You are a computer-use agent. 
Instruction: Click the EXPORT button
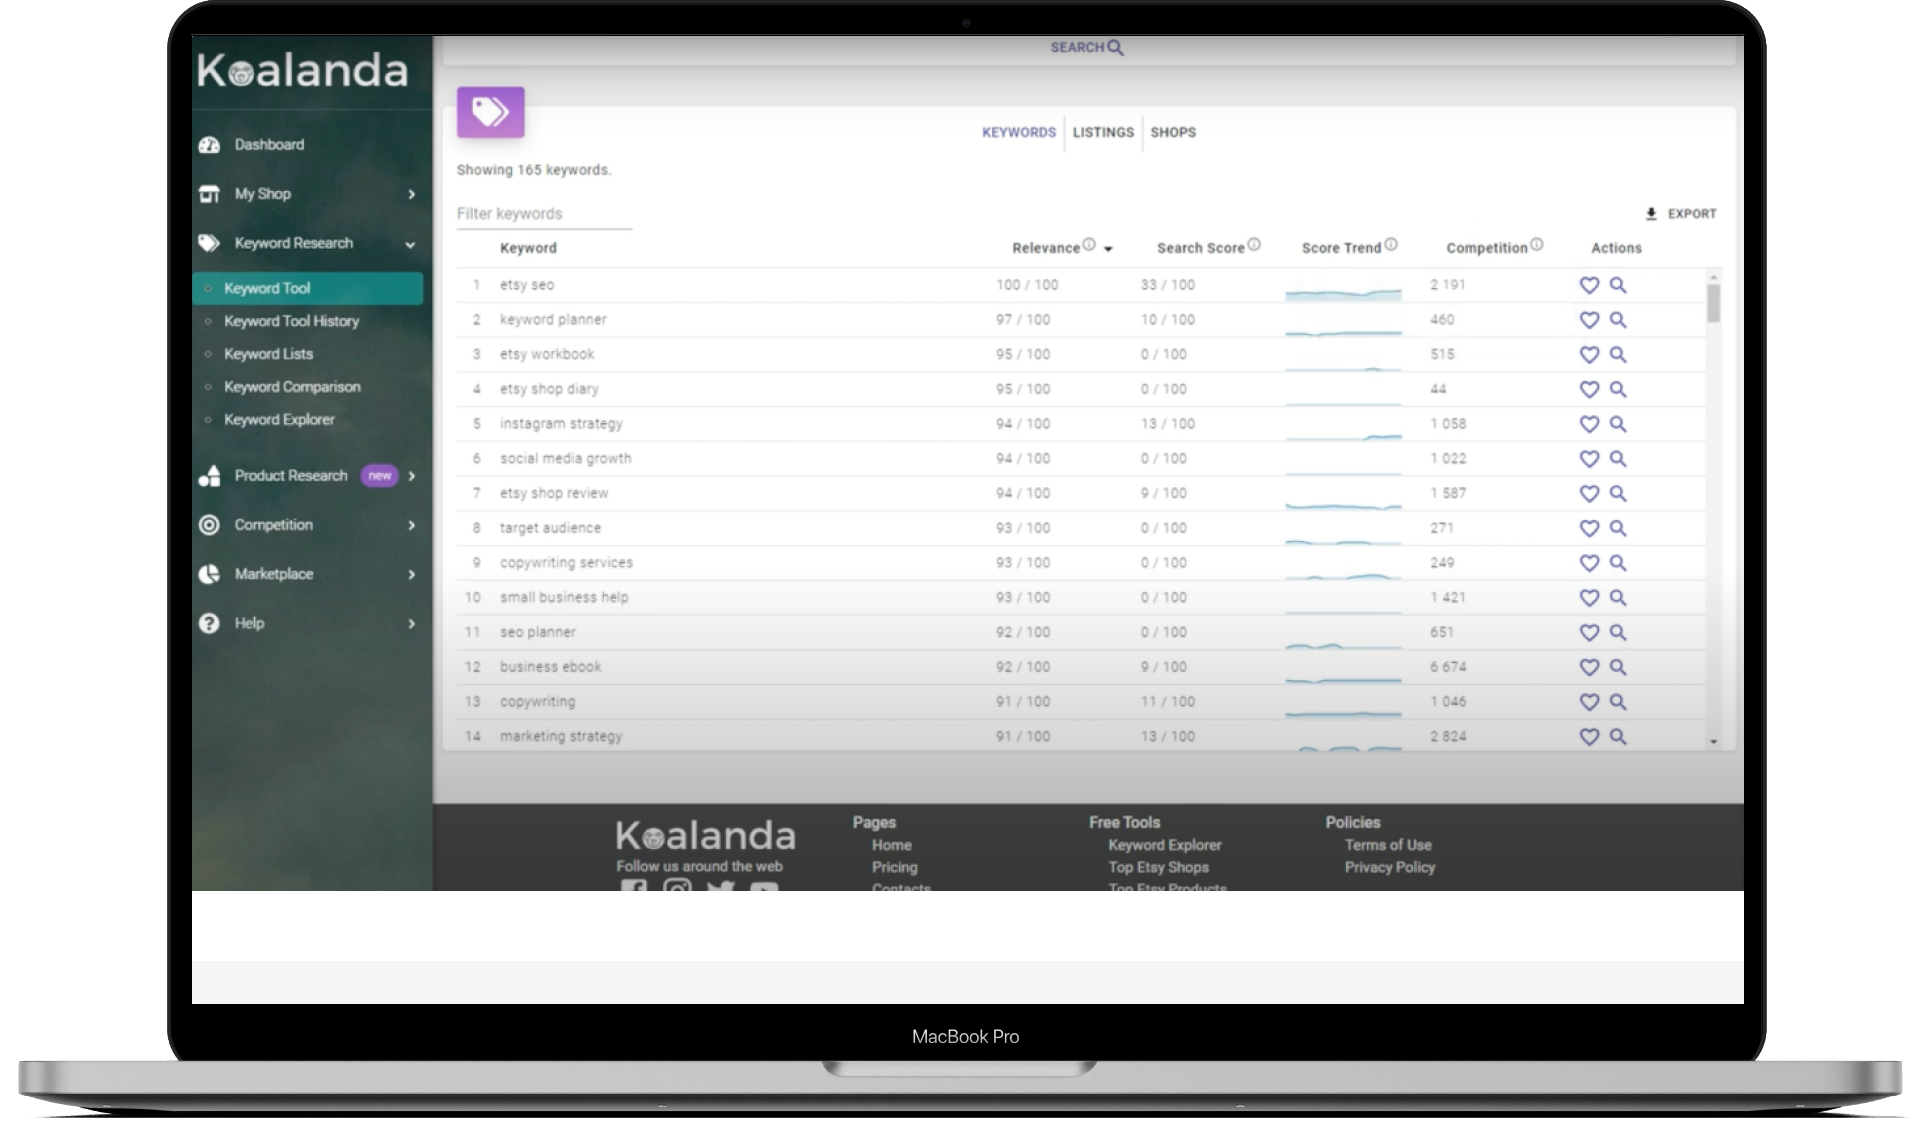tap(1681, 214)
